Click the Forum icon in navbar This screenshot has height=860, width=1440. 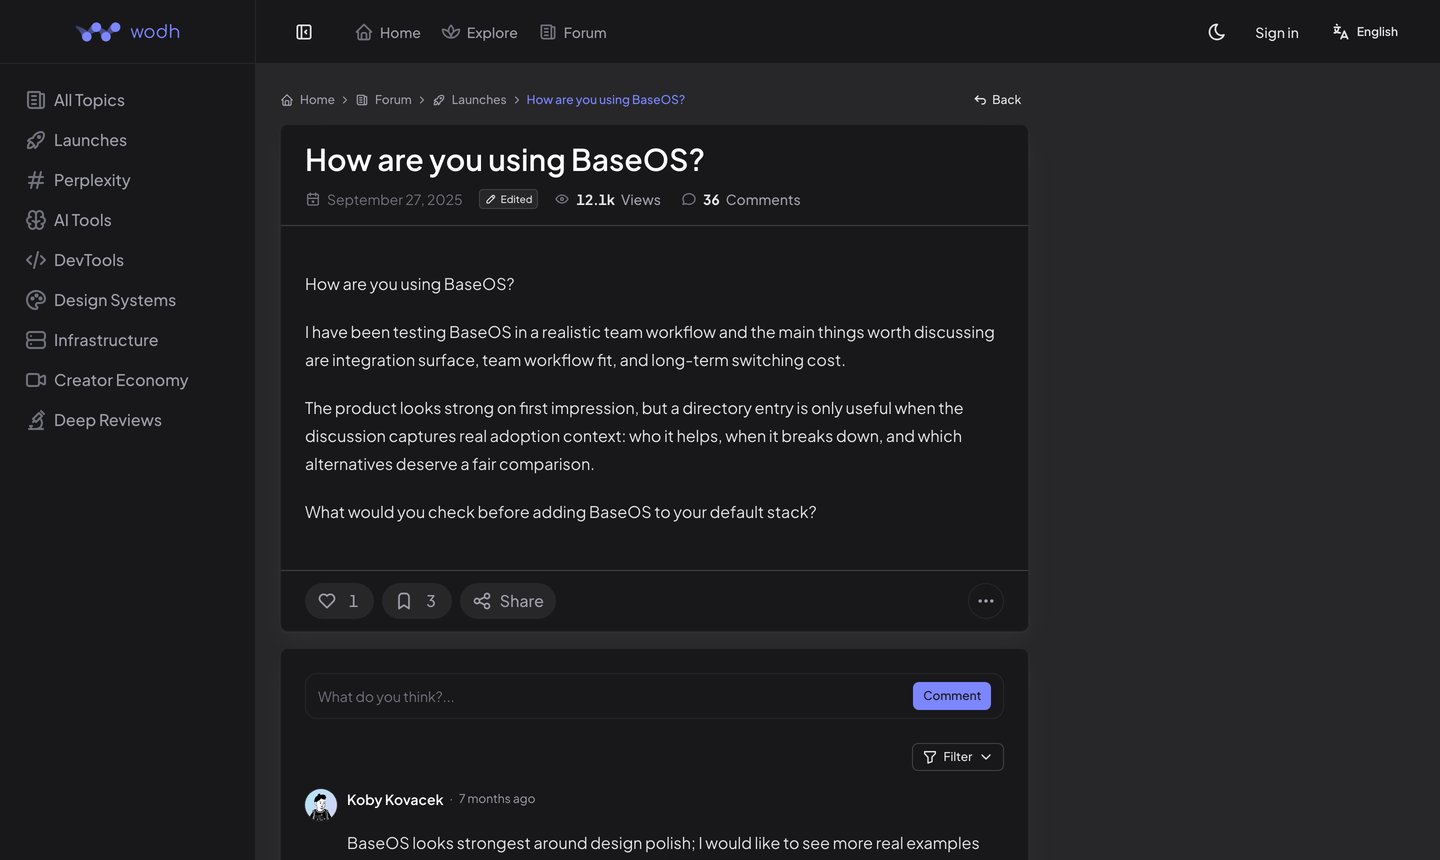(548, 33)
